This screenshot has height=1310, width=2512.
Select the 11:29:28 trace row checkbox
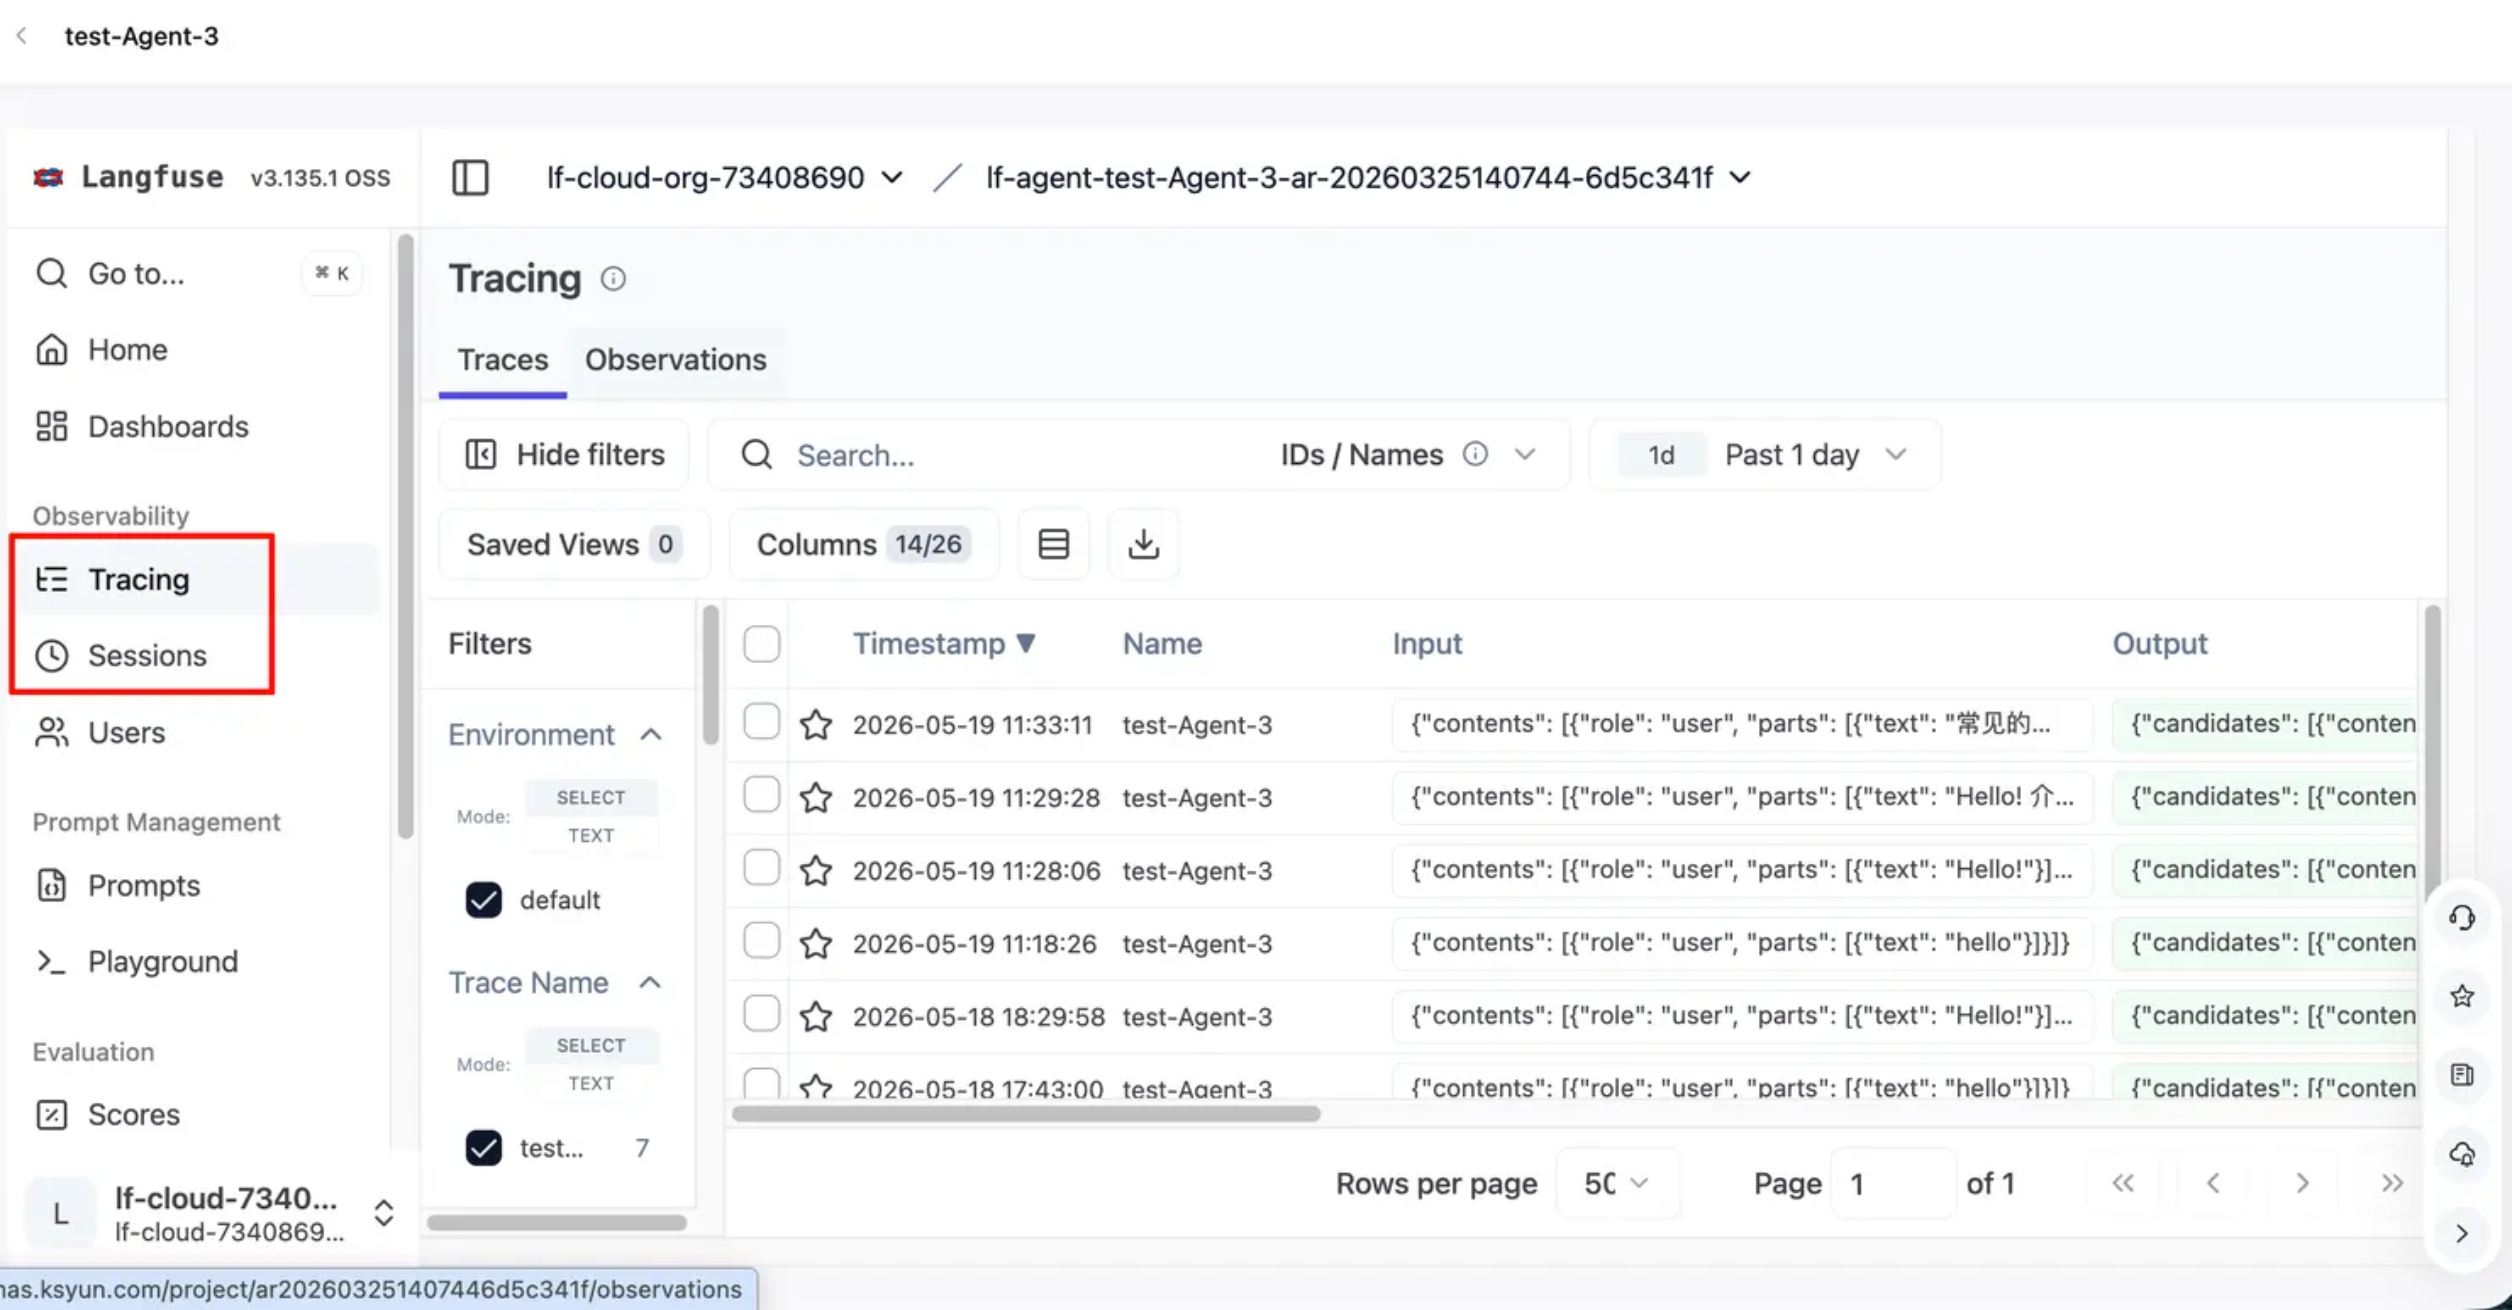point(761,794)
